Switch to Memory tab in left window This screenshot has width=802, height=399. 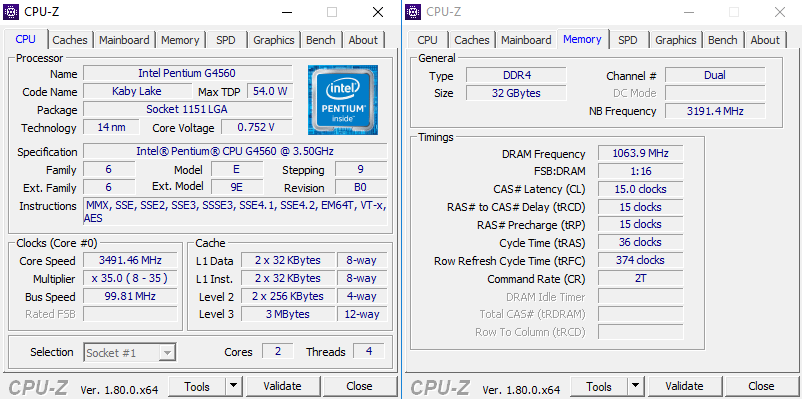tap(180, 40)
